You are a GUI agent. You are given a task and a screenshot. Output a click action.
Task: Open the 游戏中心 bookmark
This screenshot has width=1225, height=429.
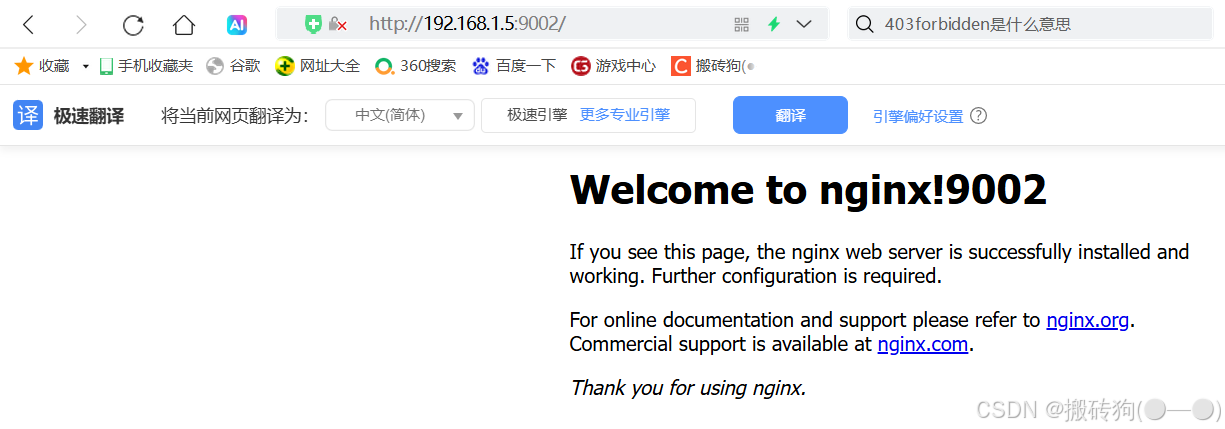tap(614, 66)
